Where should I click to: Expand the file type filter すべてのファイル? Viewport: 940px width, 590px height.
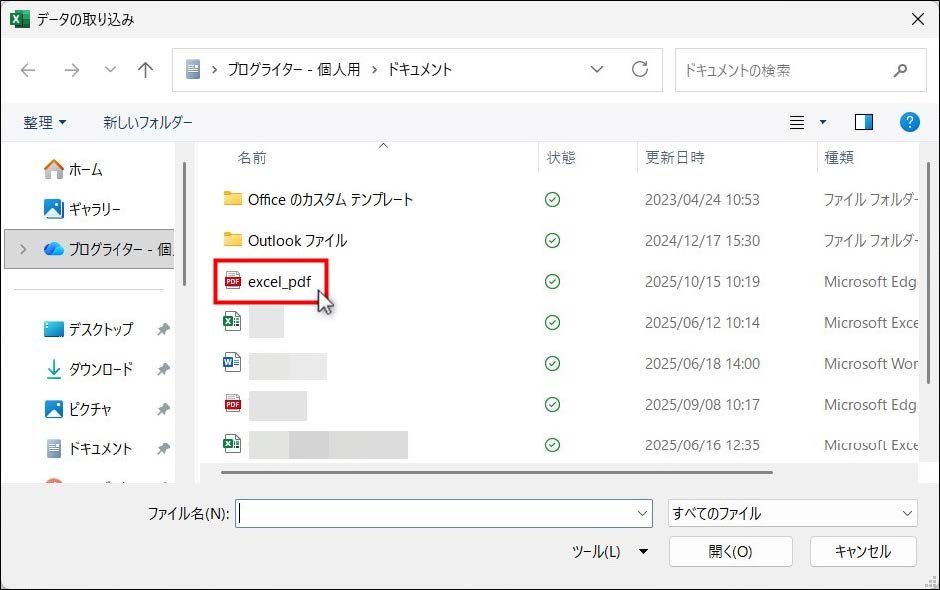792,513
